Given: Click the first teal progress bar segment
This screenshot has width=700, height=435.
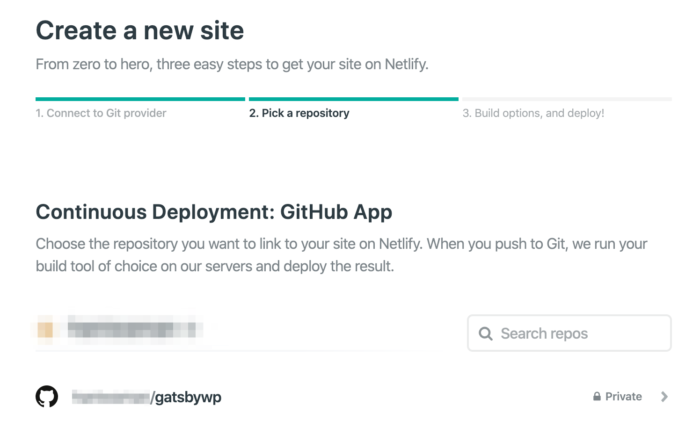Looking at the screenshot, I should click(x=140, y=99).
